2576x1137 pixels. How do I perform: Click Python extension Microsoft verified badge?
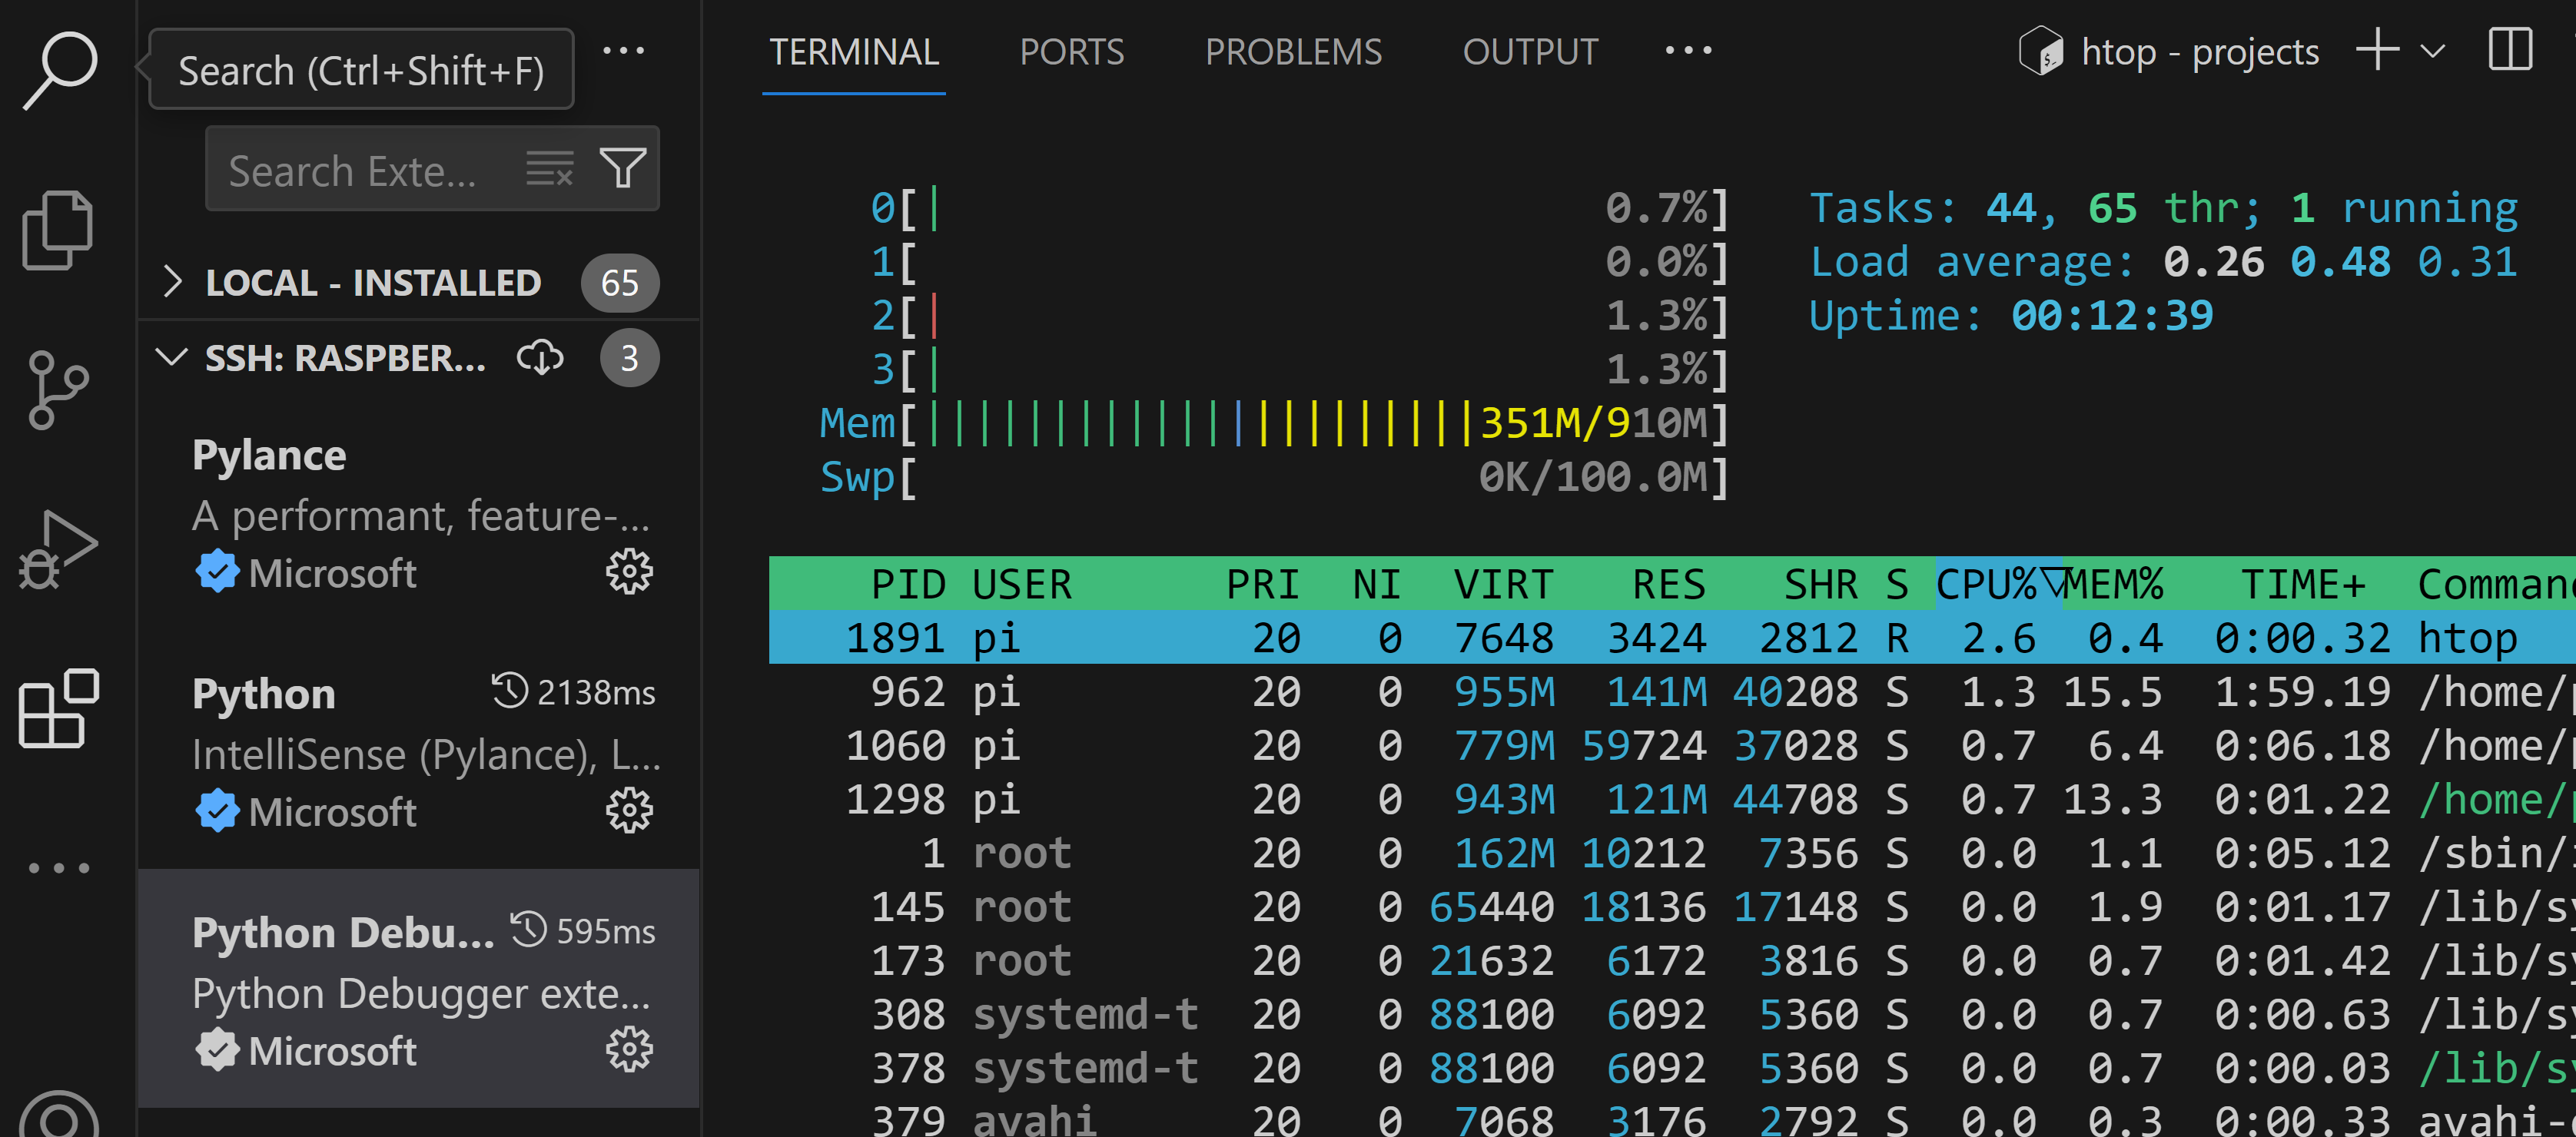pyautogui.click(x=217, y=811)
